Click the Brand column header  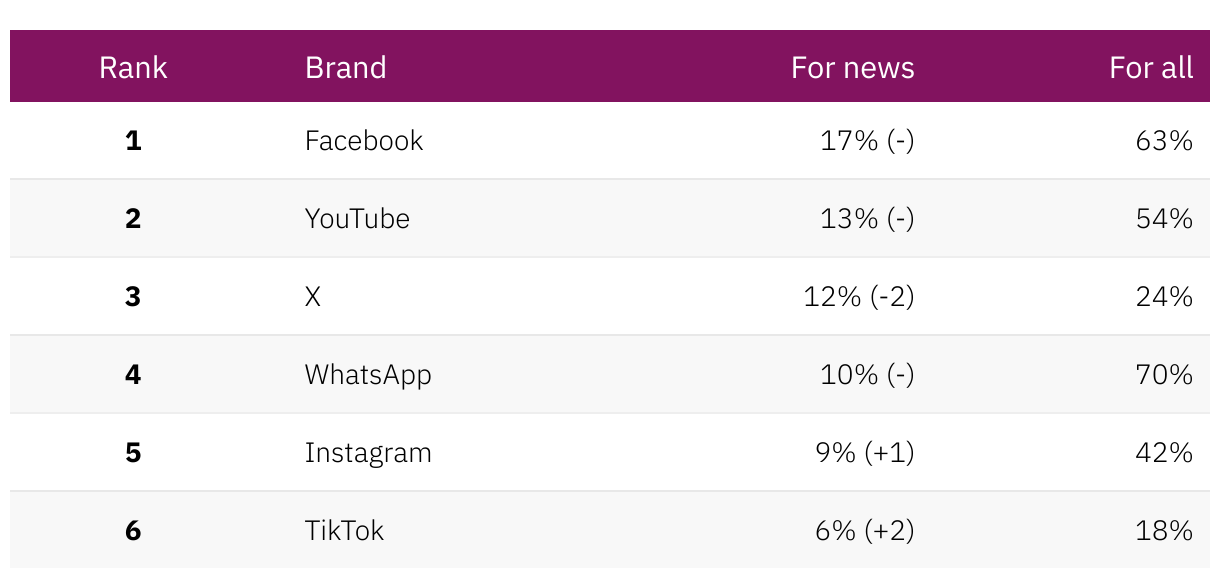click(x=345, y=67)
